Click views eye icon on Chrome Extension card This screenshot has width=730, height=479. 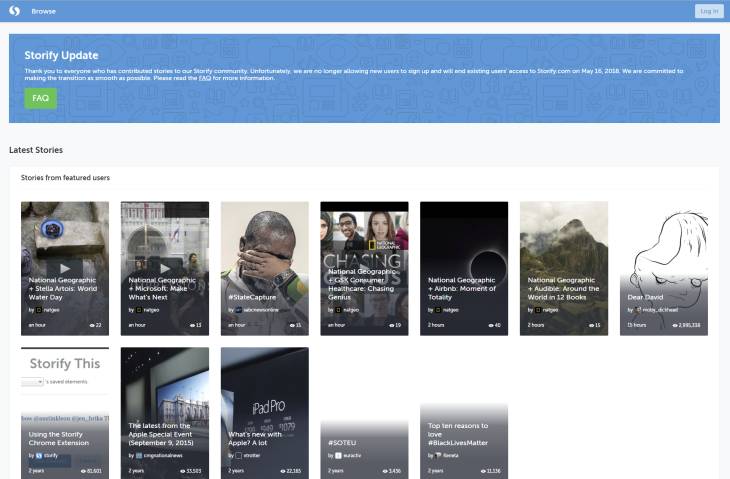click(x=84, y=471)
